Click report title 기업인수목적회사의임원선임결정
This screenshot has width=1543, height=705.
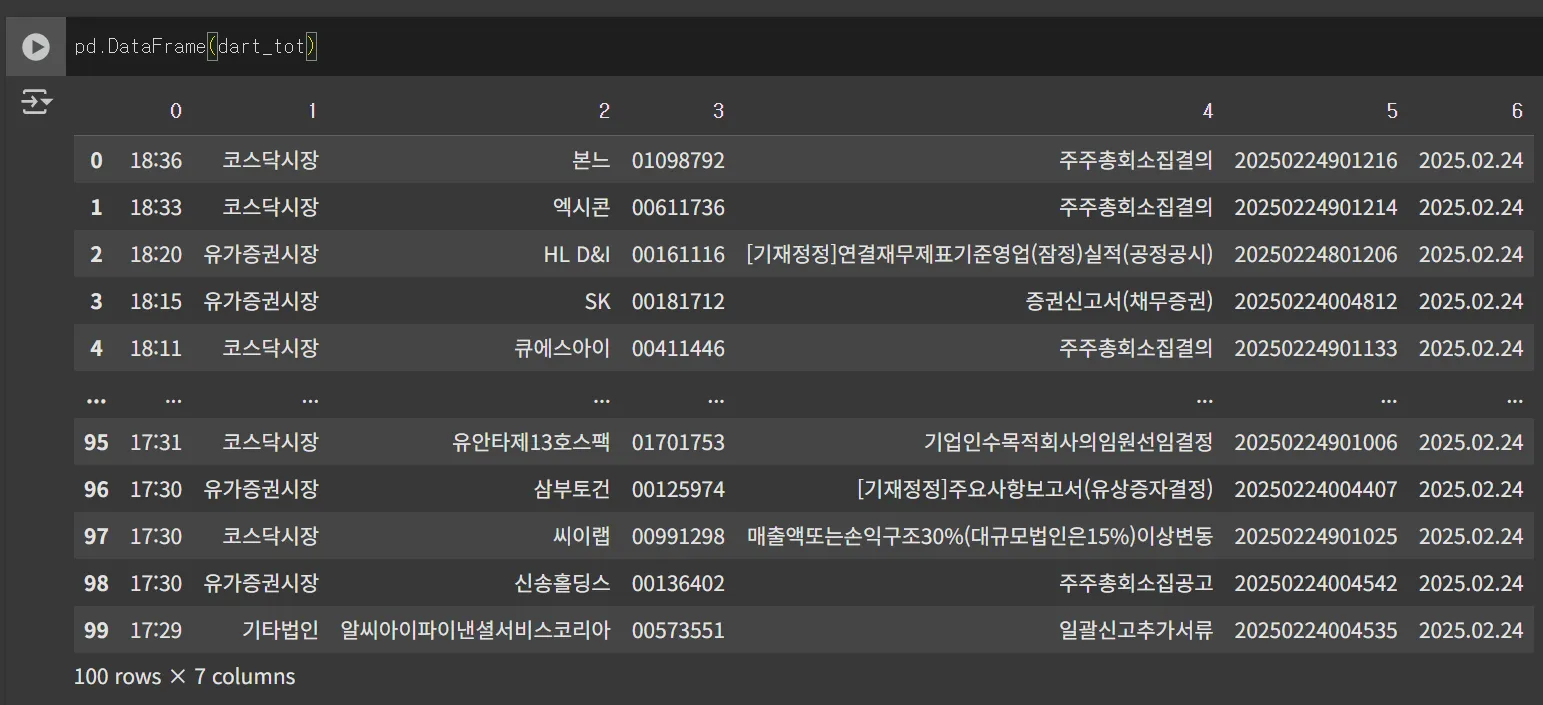click(x=1068, y=442)
